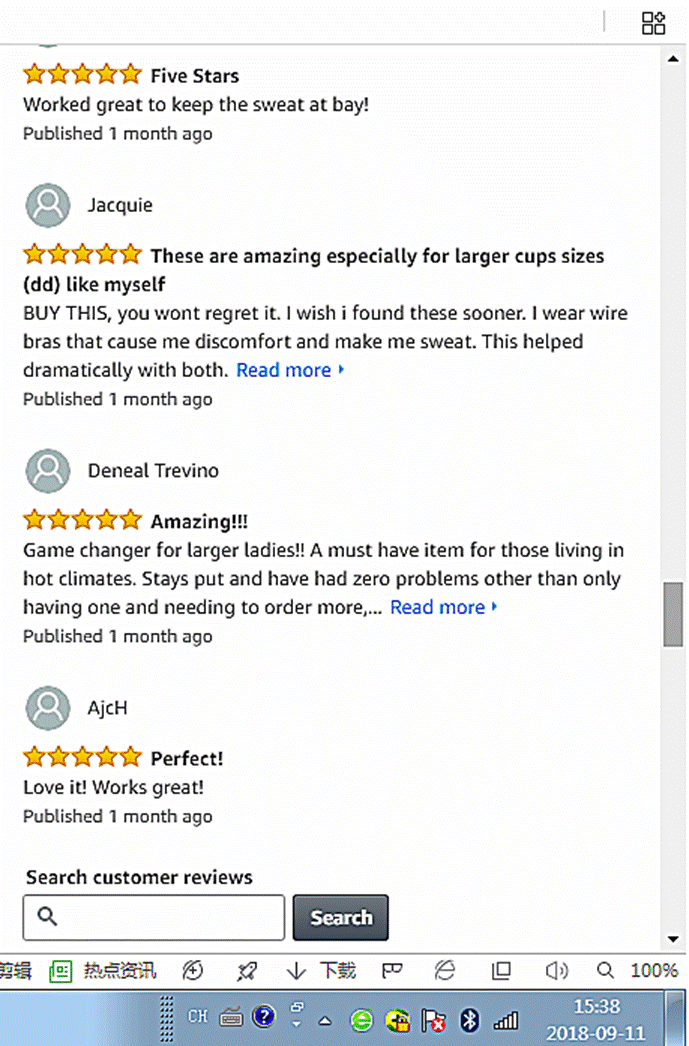Open the blue help icon in the taskbar
The image size is (689, 1046).
pos(263,1018)
